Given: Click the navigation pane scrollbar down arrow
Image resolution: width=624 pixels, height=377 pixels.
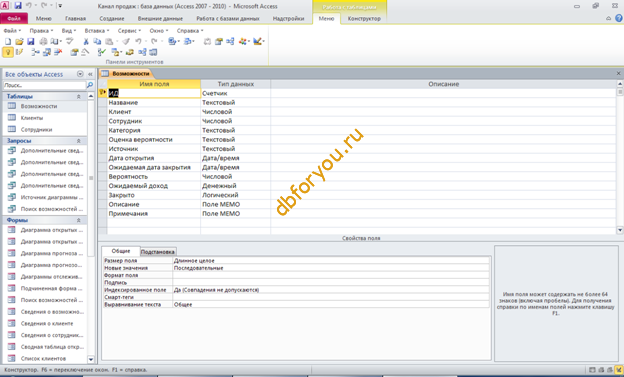Looking at the screenshot, I should pyautogui.click(x=91, y=359).
